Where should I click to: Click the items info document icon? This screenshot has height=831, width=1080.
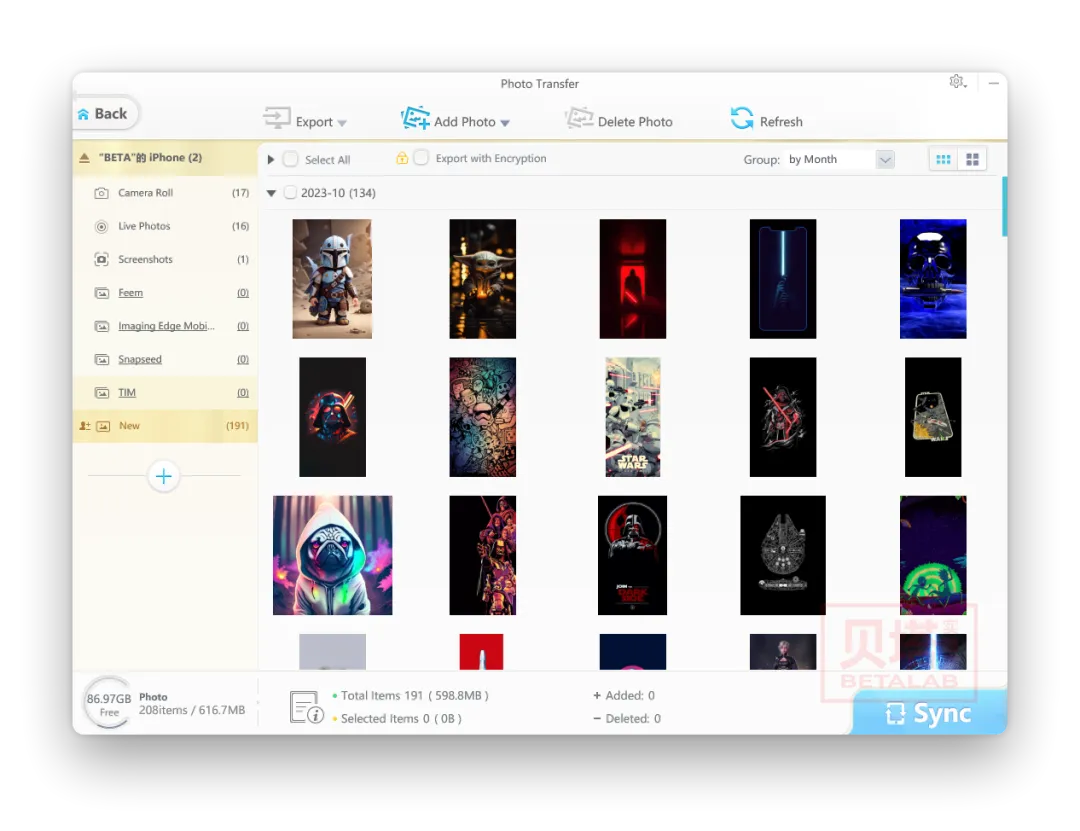point(307,708)
